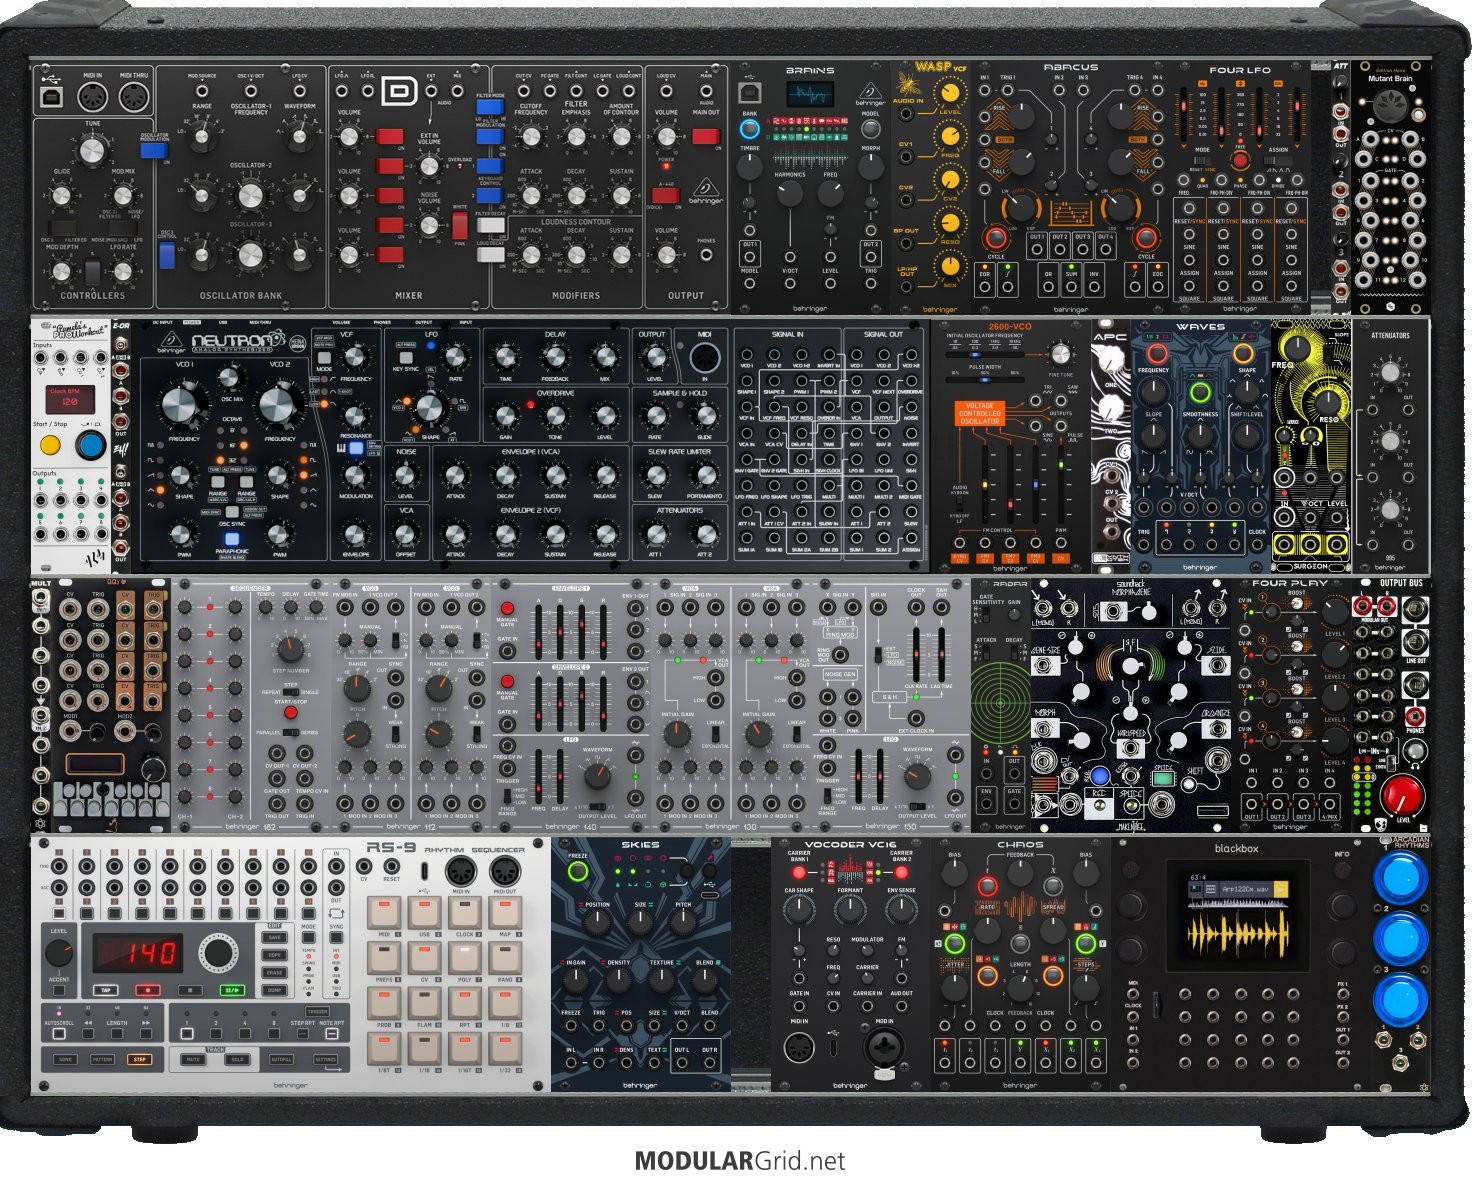The height and width of the screenshot is (1182, 1482).
Task: Click the red 140 tempo display
Action: coord(136,953)
